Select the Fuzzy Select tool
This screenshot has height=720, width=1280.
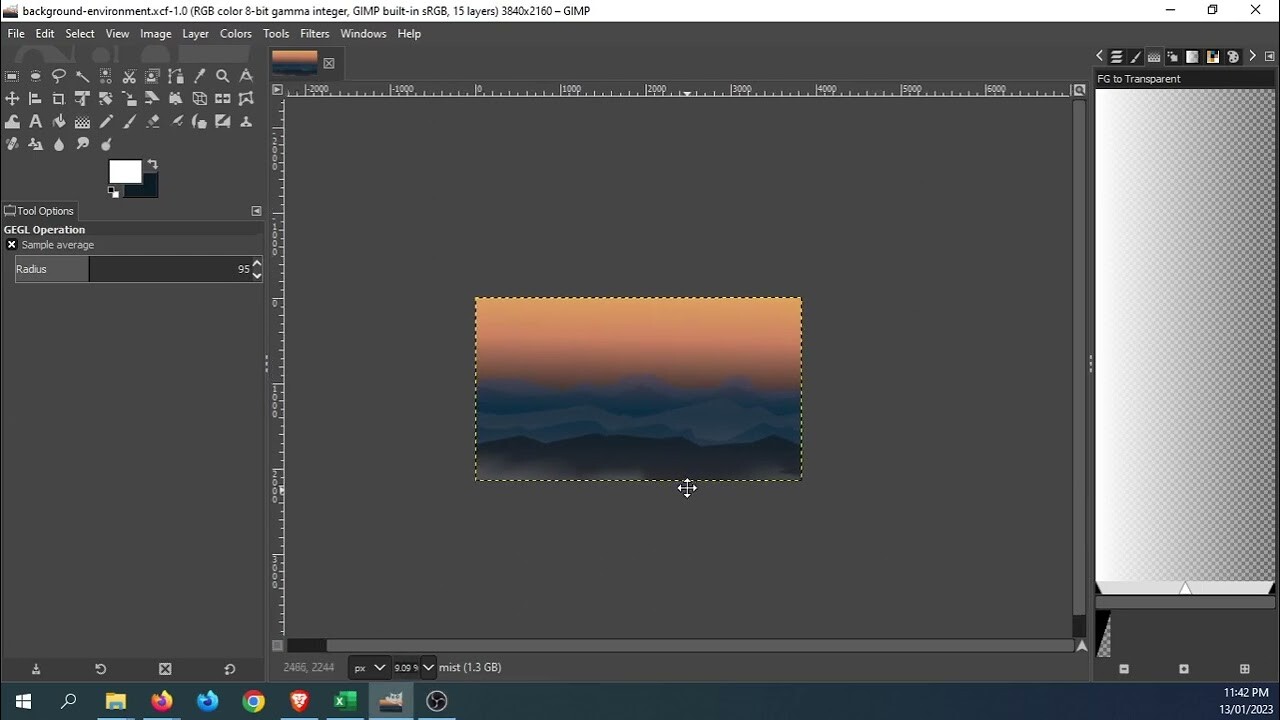(83, 76)
